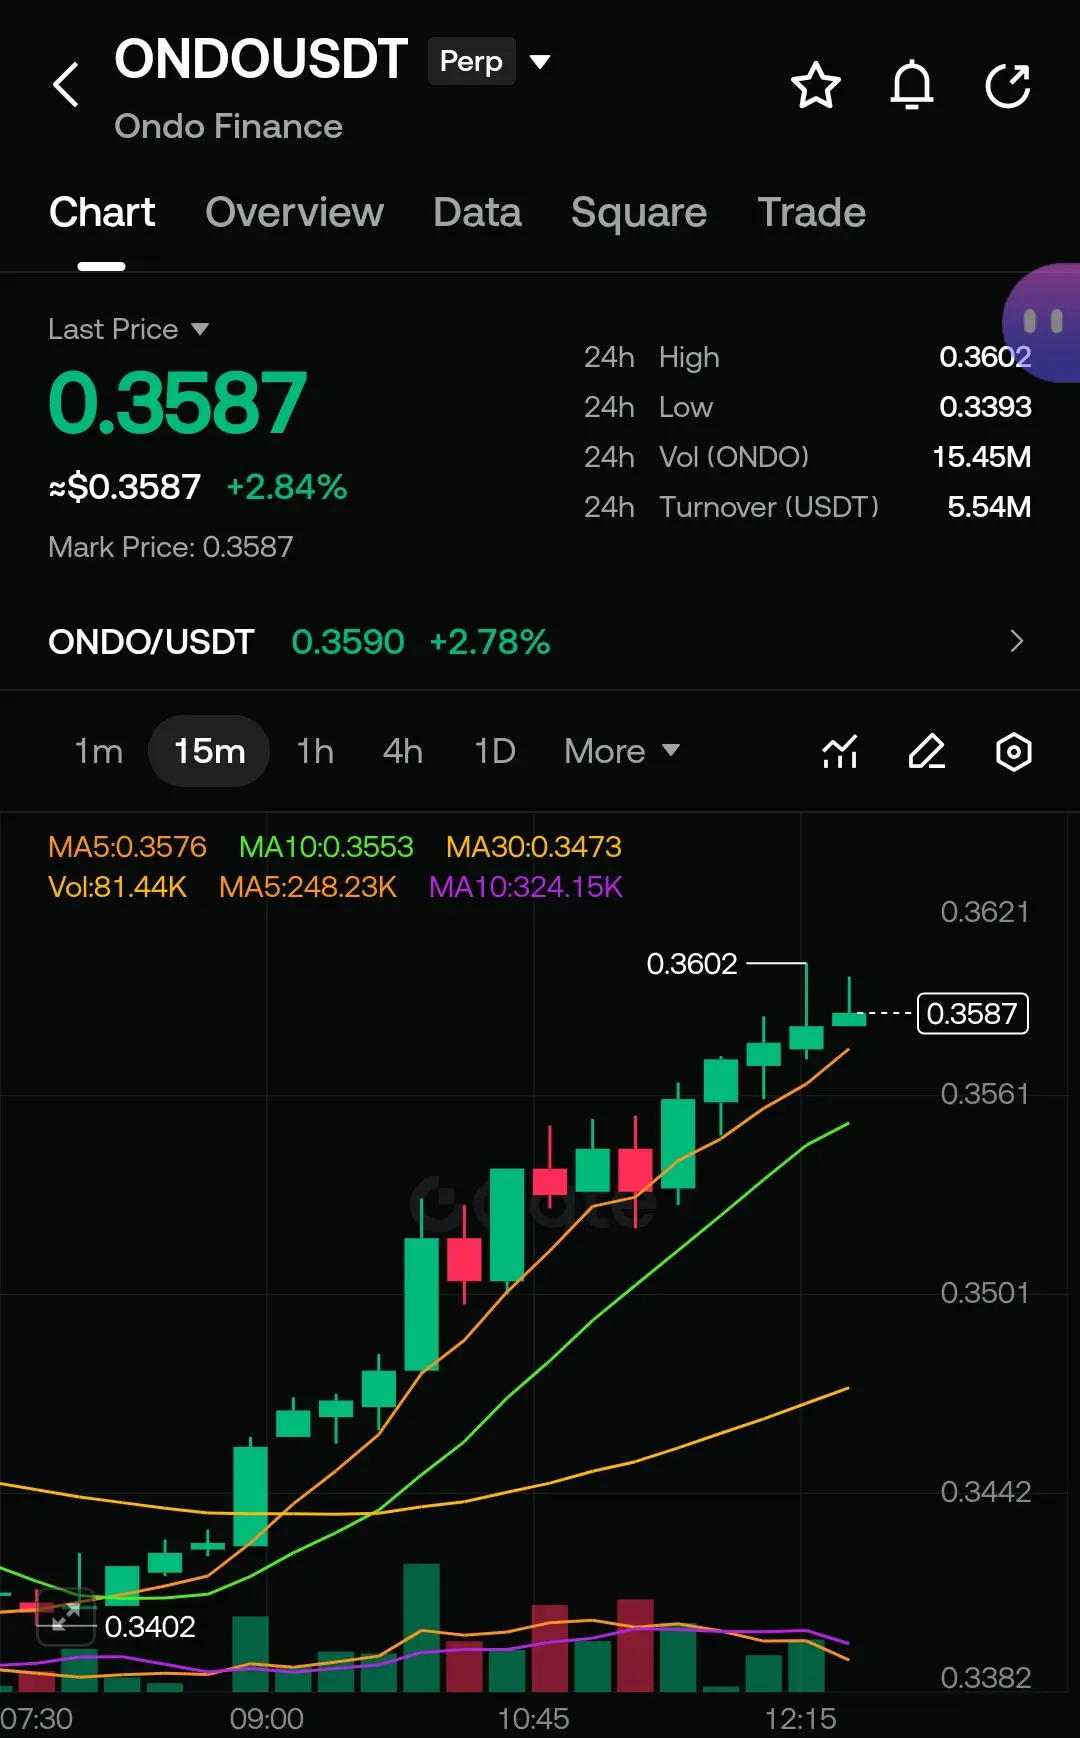Select the drawing pencil tool
1080x1738 pixels.
click(927, 751)
